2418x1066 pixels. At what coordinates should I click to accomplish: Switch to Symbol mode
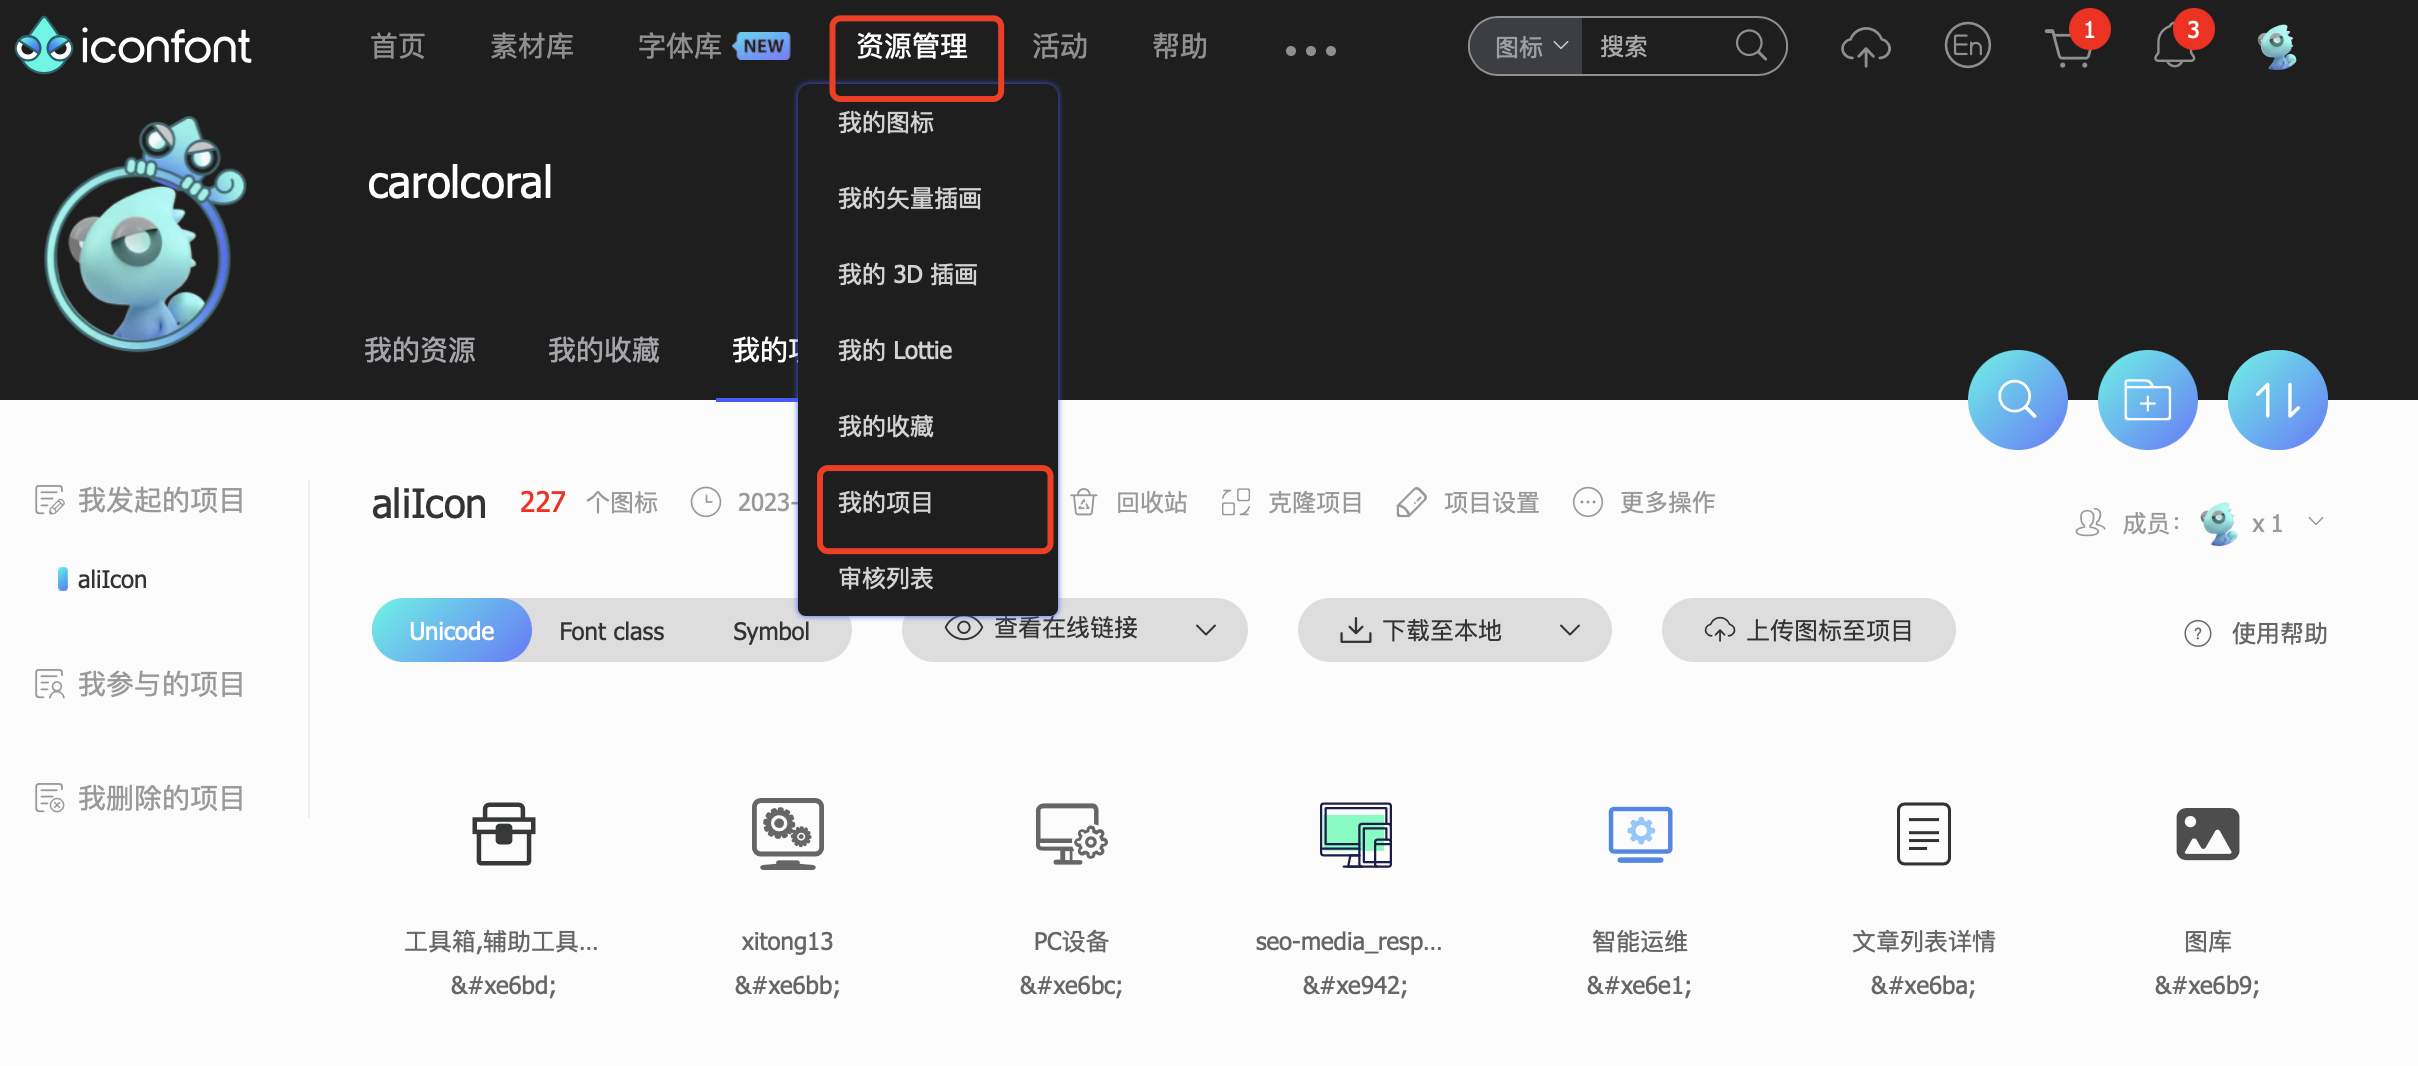point(770,631)
